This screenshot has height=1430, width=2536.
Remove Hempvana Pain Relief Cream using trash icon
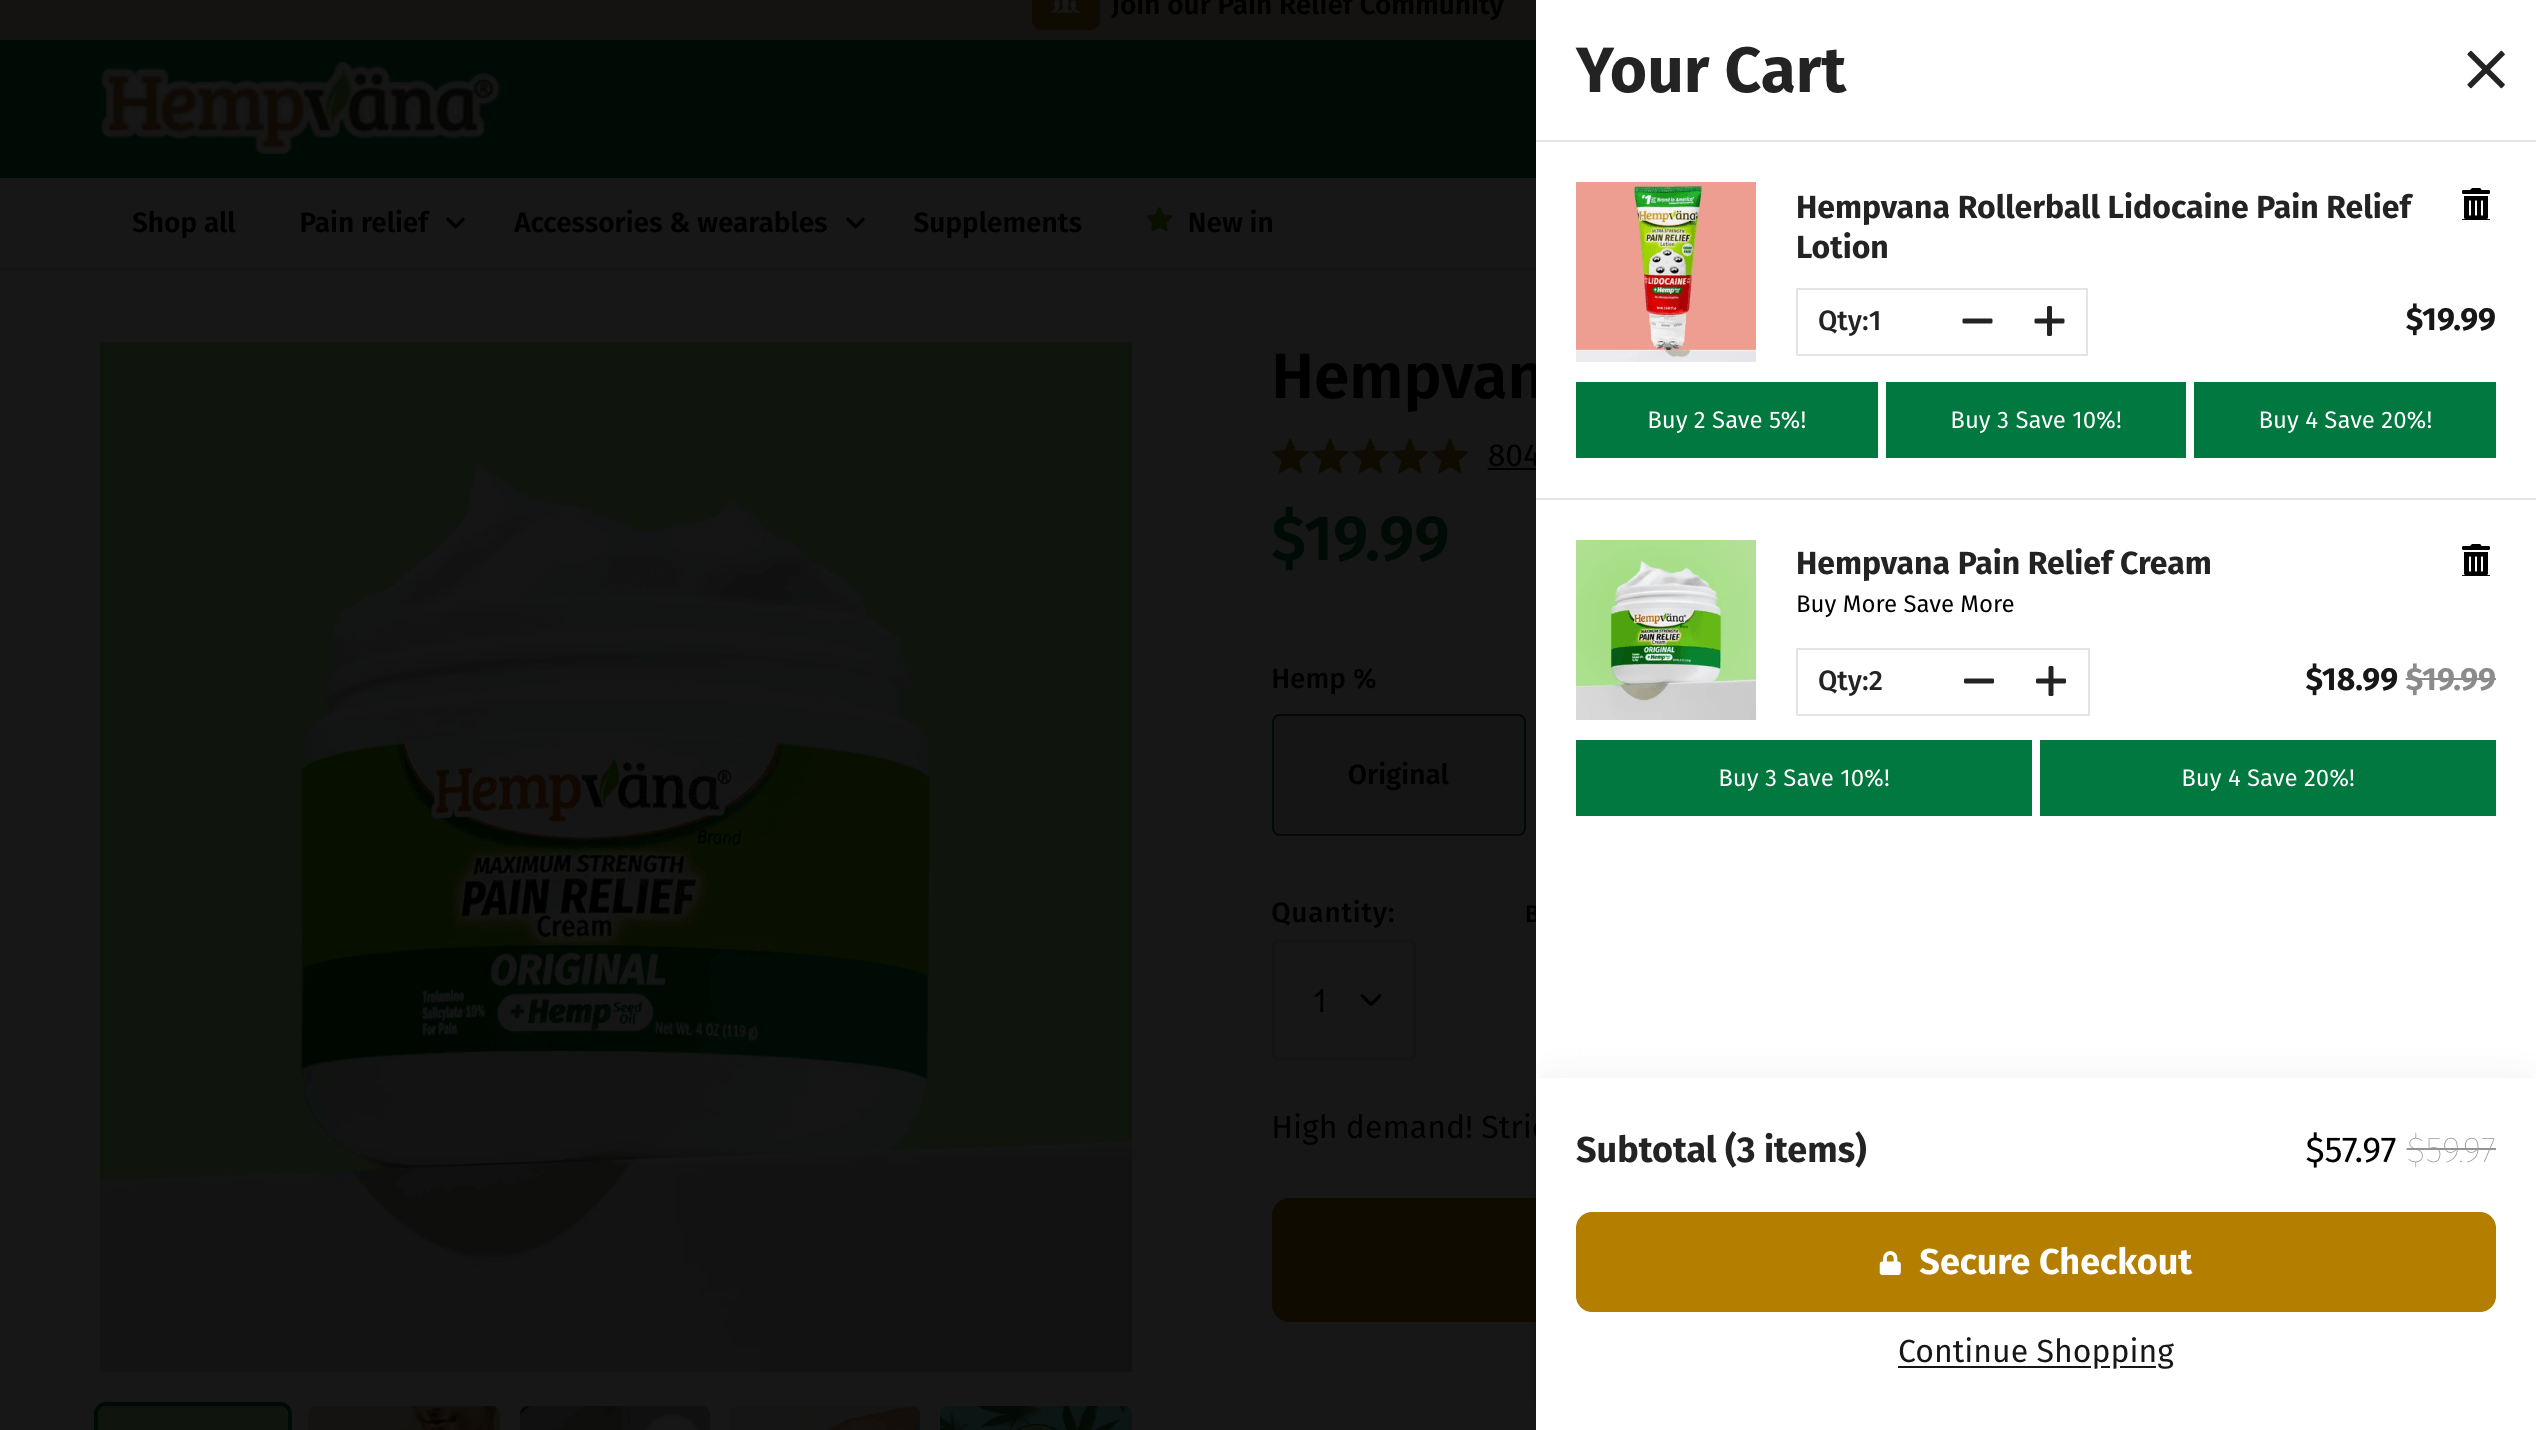click(2475, 561)
